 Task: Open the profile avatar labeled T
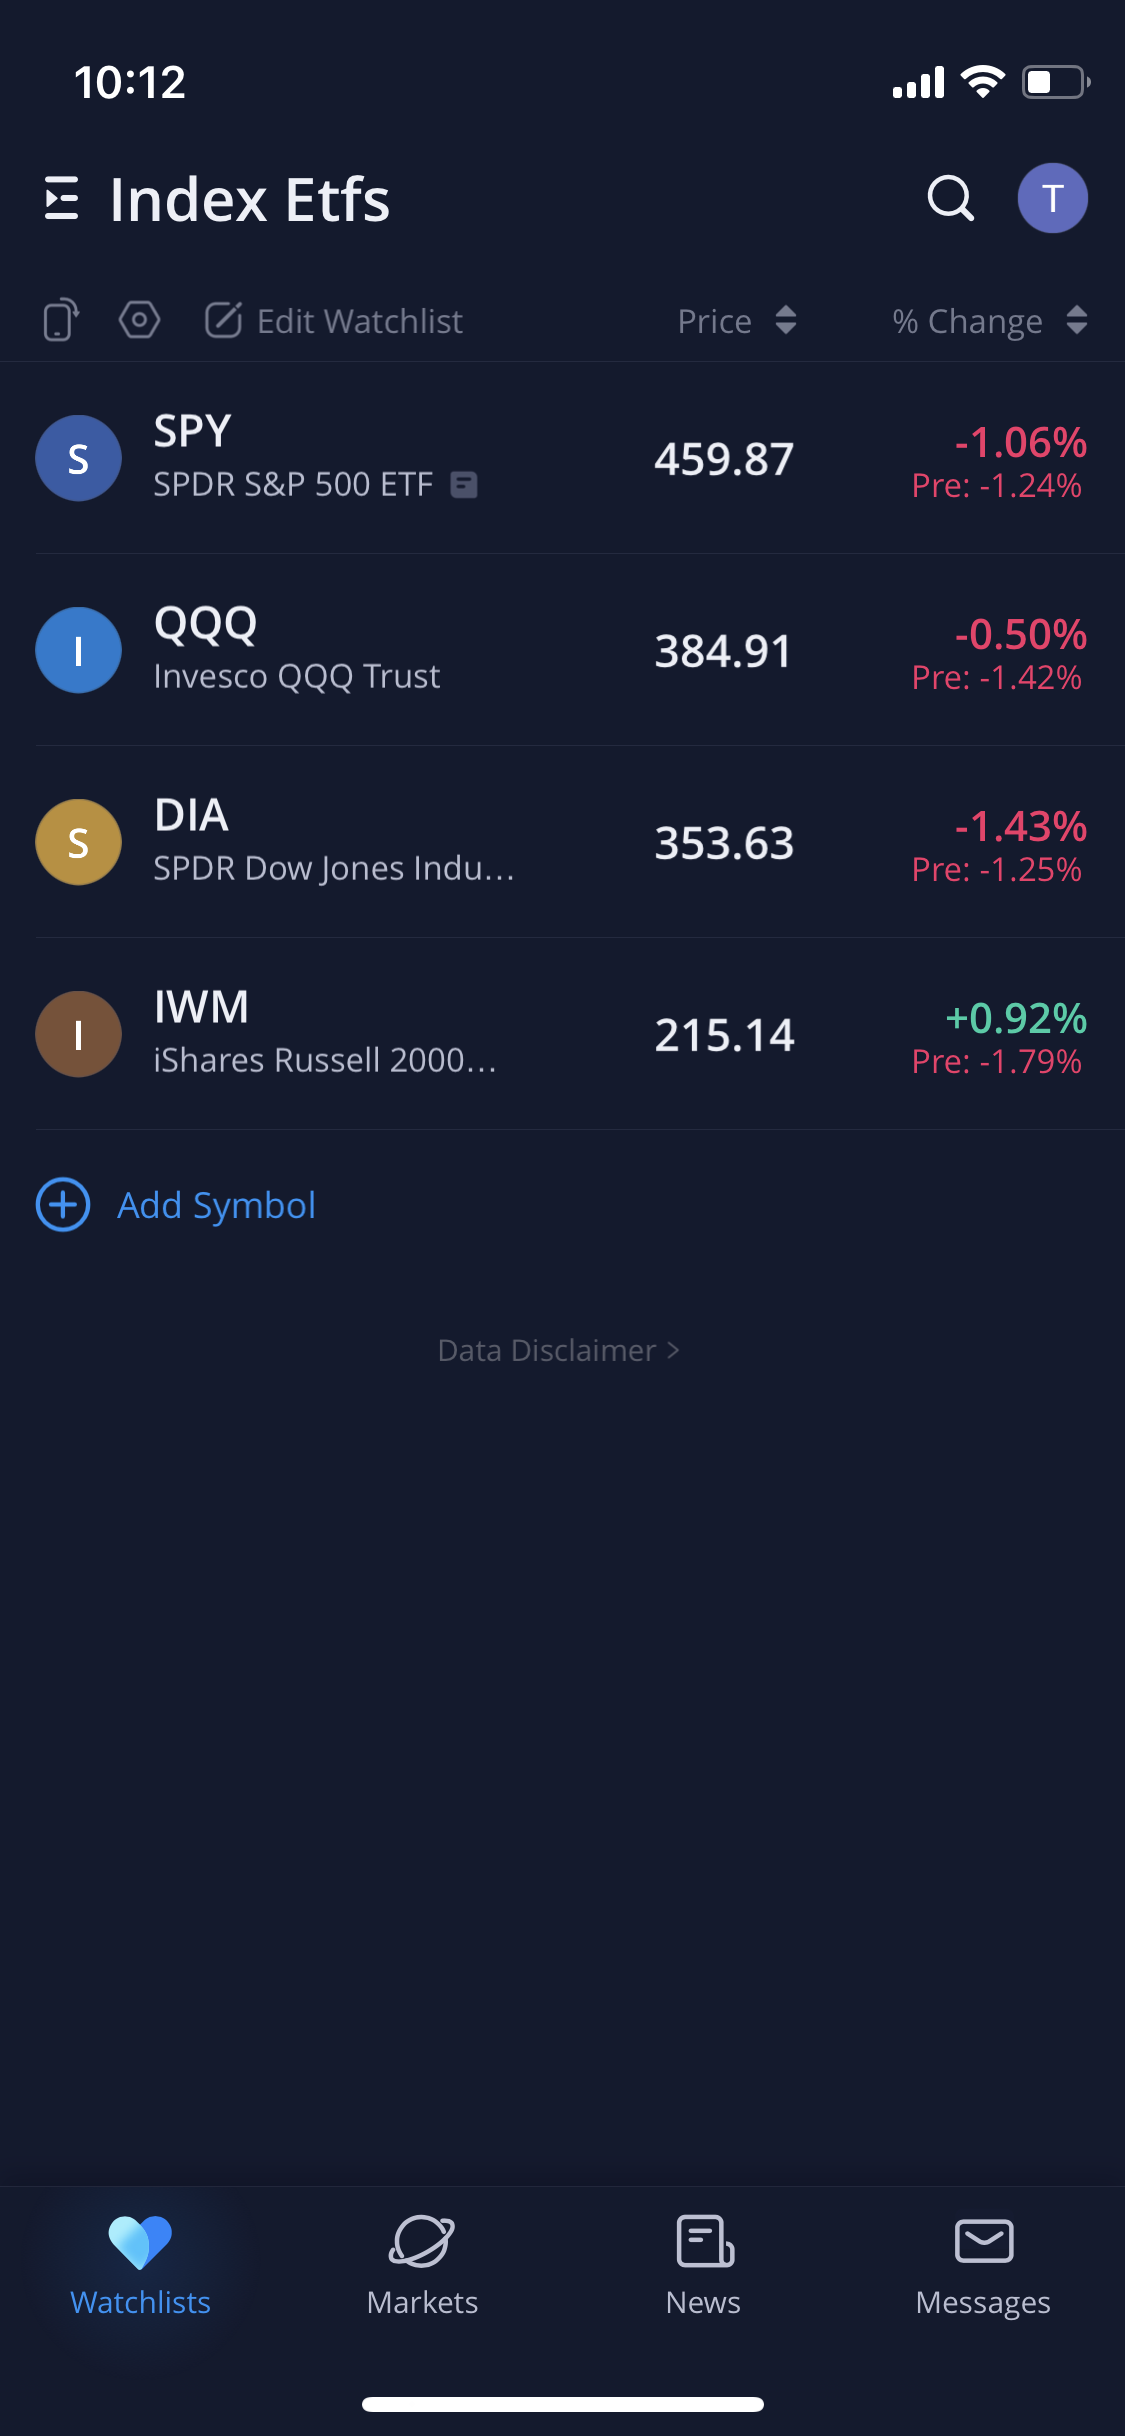pos(1052,198)
